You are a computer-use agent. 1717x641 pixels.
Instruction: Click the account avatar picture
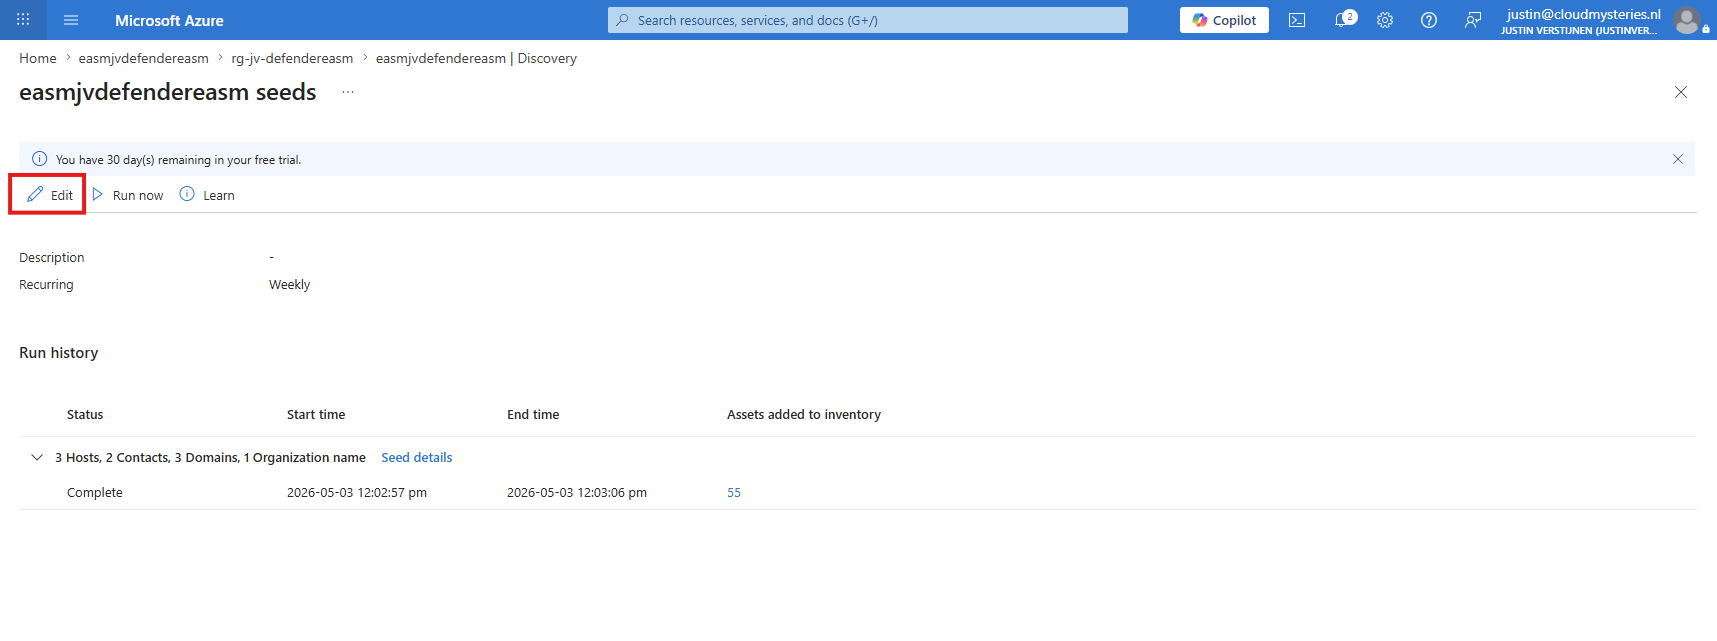1688,20
